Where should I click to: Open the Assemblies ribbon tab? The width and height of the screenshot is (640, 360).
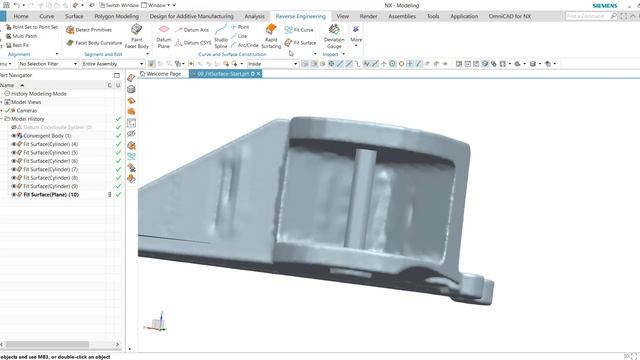(x=402, y=16)
